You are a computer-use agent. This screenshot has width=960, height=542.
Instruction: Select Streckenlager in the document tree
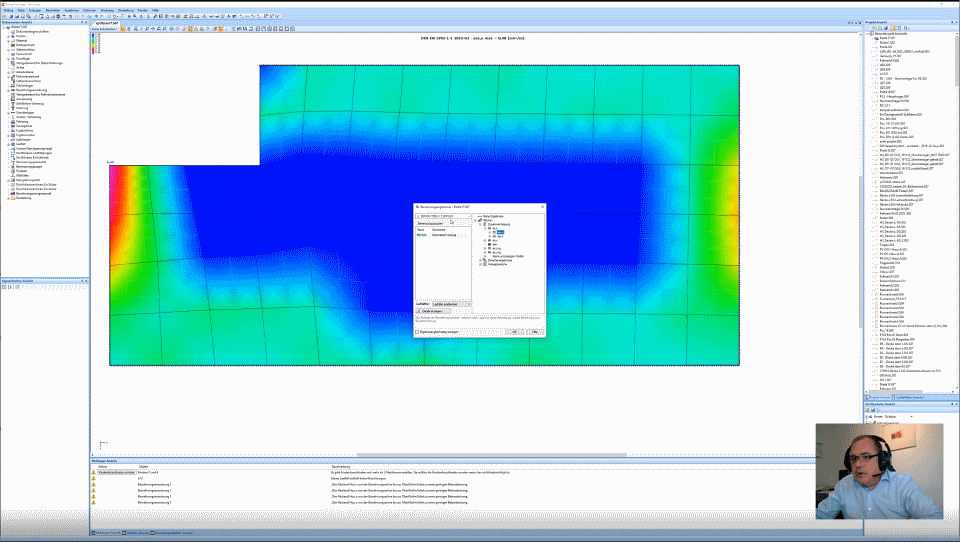point(25,112)
